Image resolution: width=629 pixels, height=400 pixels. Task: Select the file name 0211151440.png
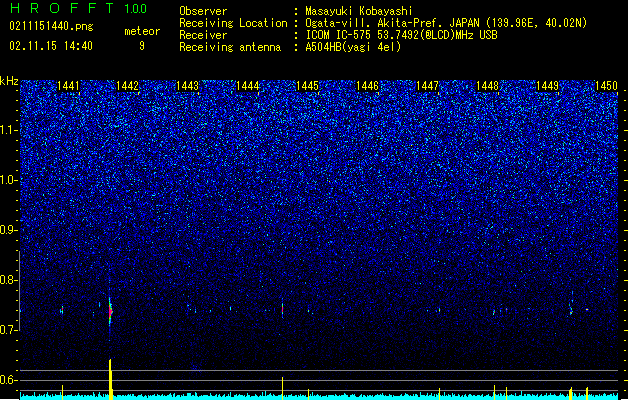[51, 26]
